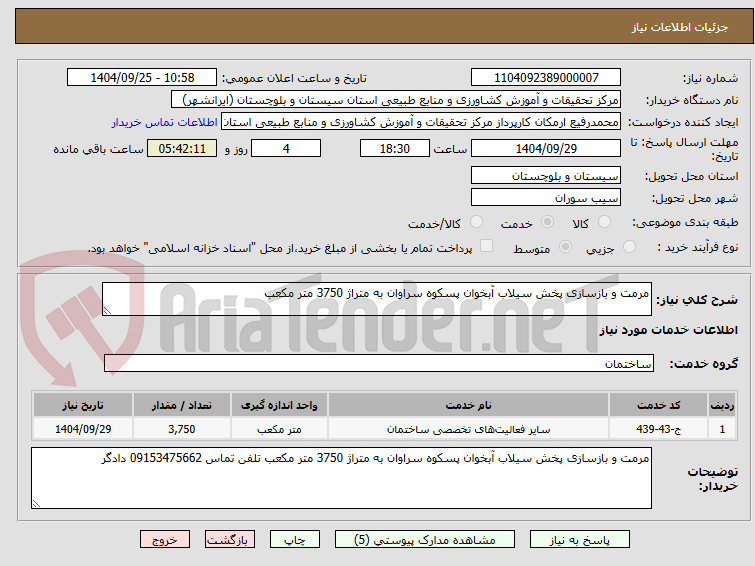755x566 pixels.
Task: Click the buyer organization name field
Action: click(396, 100)
